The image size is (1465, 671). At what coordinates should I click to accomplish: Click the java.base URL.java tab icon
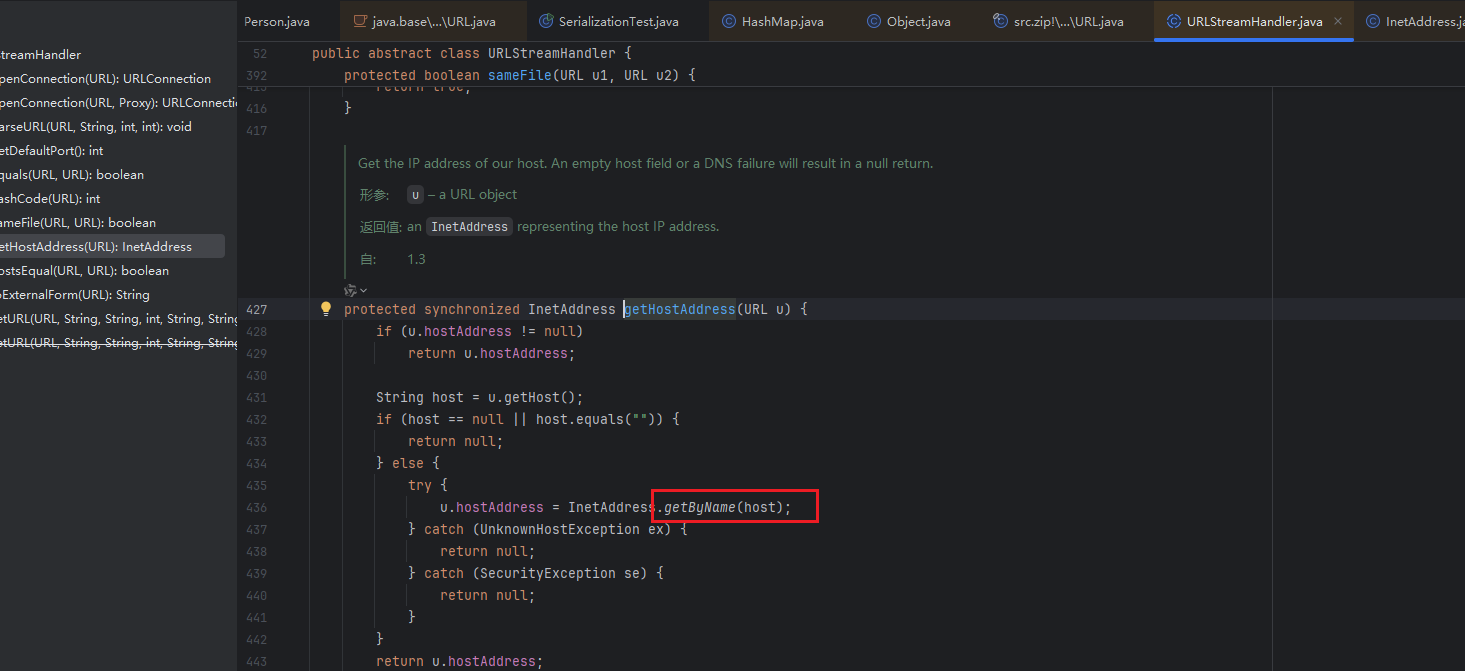coord(359,21)
